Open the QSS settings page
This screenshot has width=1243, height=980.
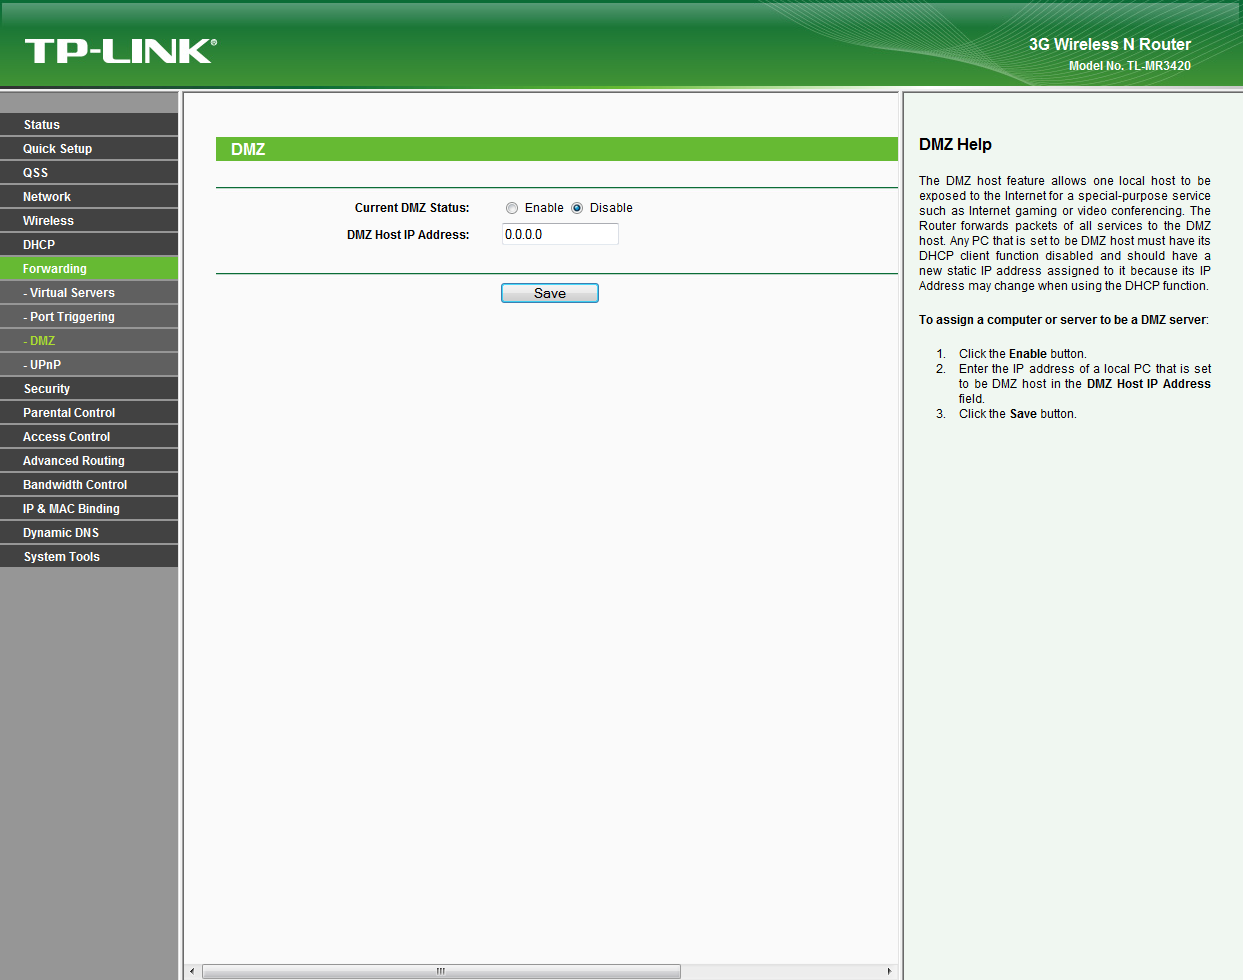click(36, 173)
